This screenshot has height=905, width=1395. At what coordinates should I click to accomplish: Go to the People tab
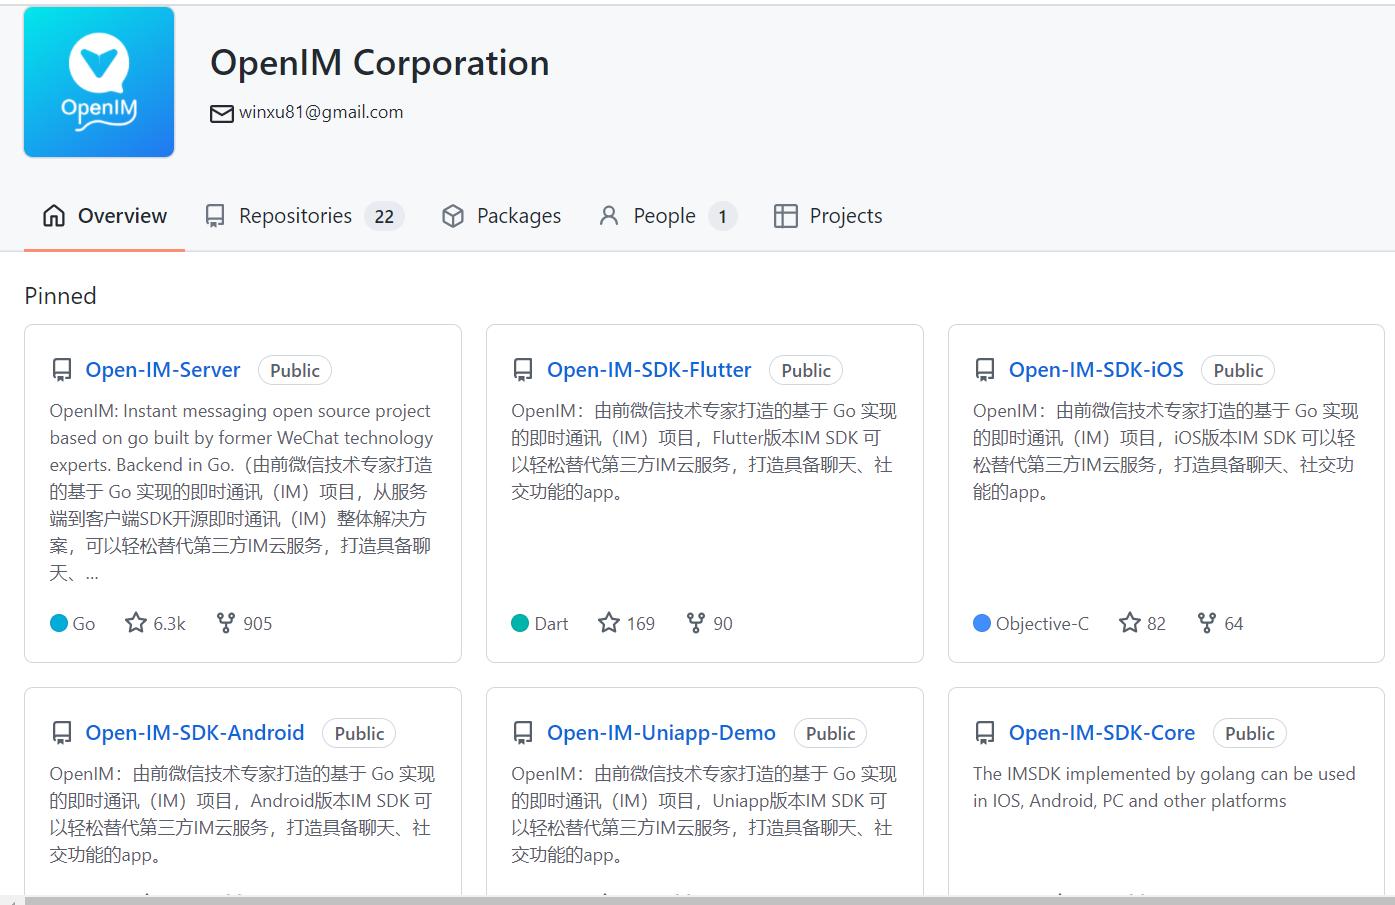click(667, 216)
